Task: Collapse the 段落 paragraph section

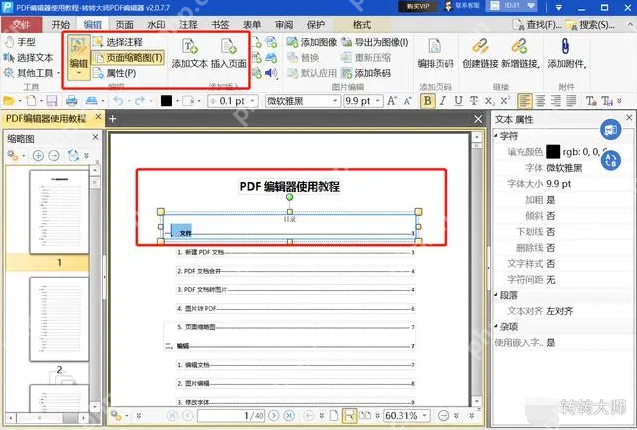Action: tap(496, 295)
